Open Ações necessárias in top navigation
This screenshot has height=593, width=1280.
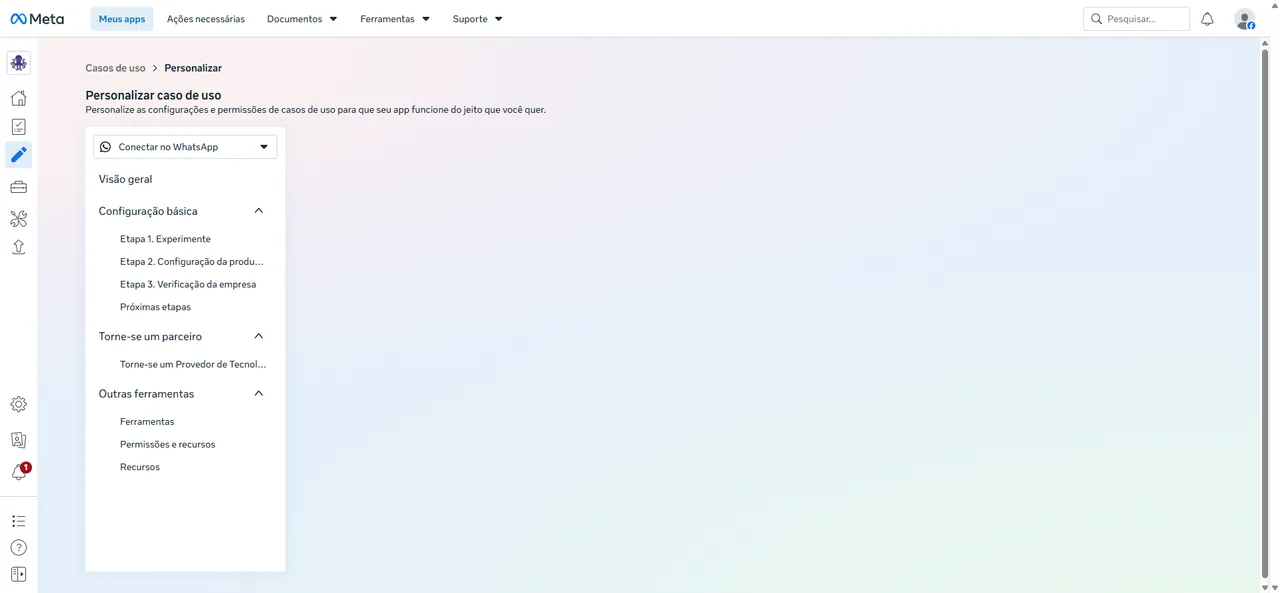point(206,19)
